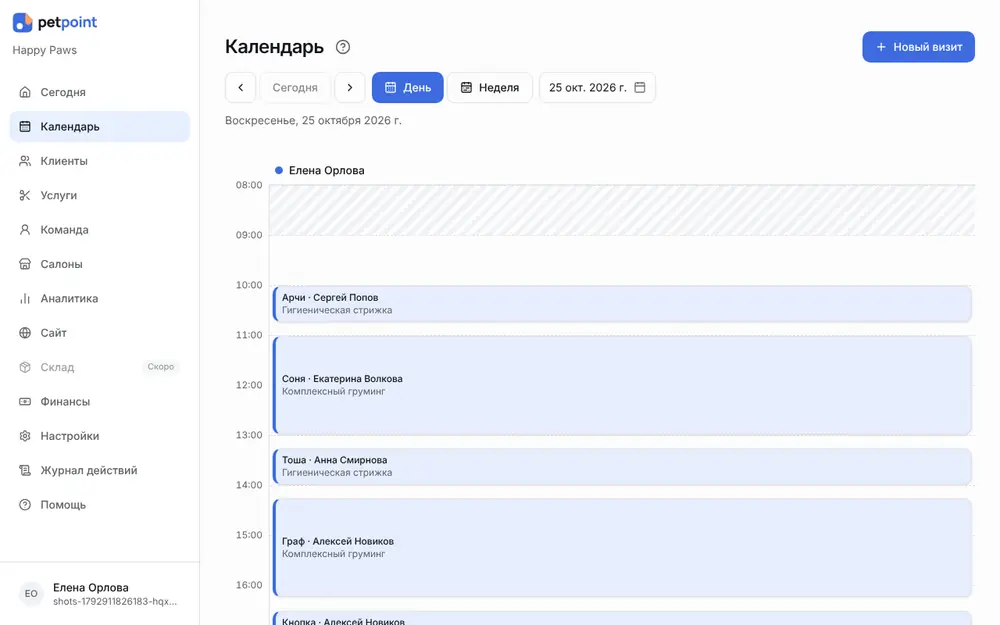
Task: Click the EO user avatar
Action: coord(31,594)
